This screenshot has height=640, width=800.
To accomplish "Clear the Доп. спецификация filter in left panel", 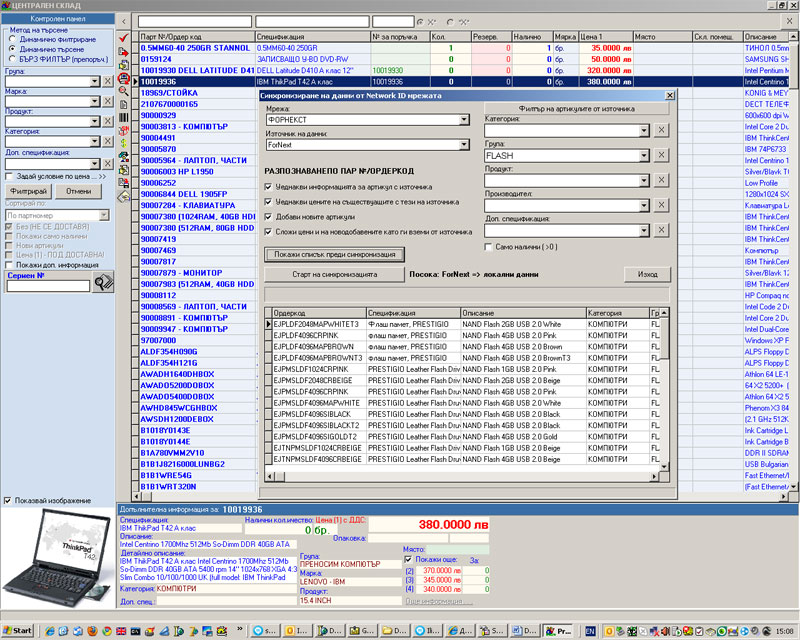I will (x=108, y=163).
